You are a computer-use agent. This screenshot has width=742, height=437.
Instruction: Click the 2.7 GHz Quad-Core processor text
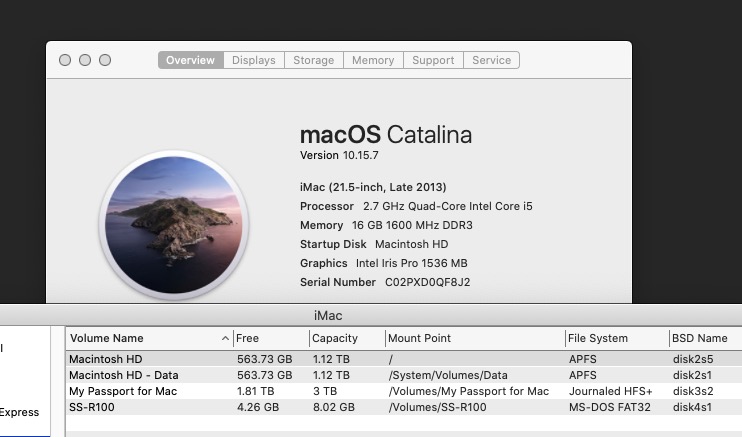(448, 206)
